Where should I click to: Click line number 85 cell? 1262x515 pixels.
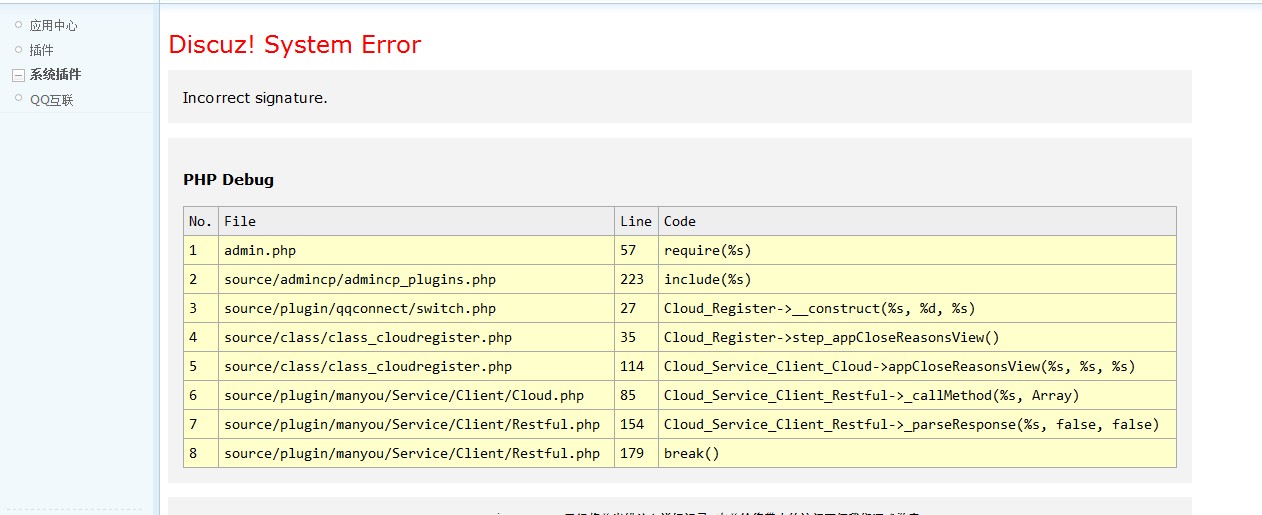tap(636, 395)
